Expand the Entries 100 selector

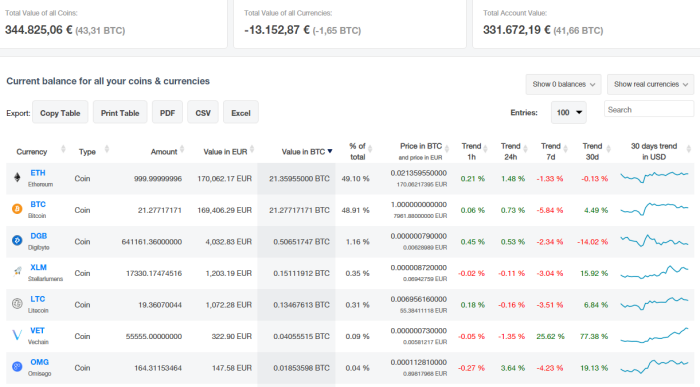click(569, 112)
